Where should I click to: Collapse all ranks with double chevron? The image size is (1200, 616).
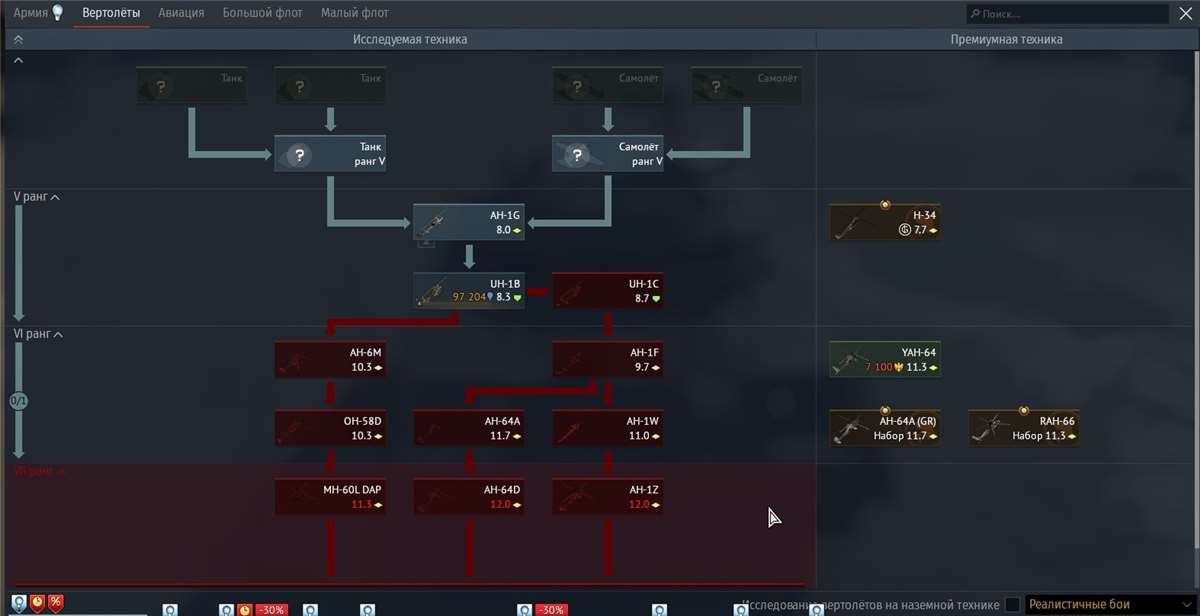(18, 39)
